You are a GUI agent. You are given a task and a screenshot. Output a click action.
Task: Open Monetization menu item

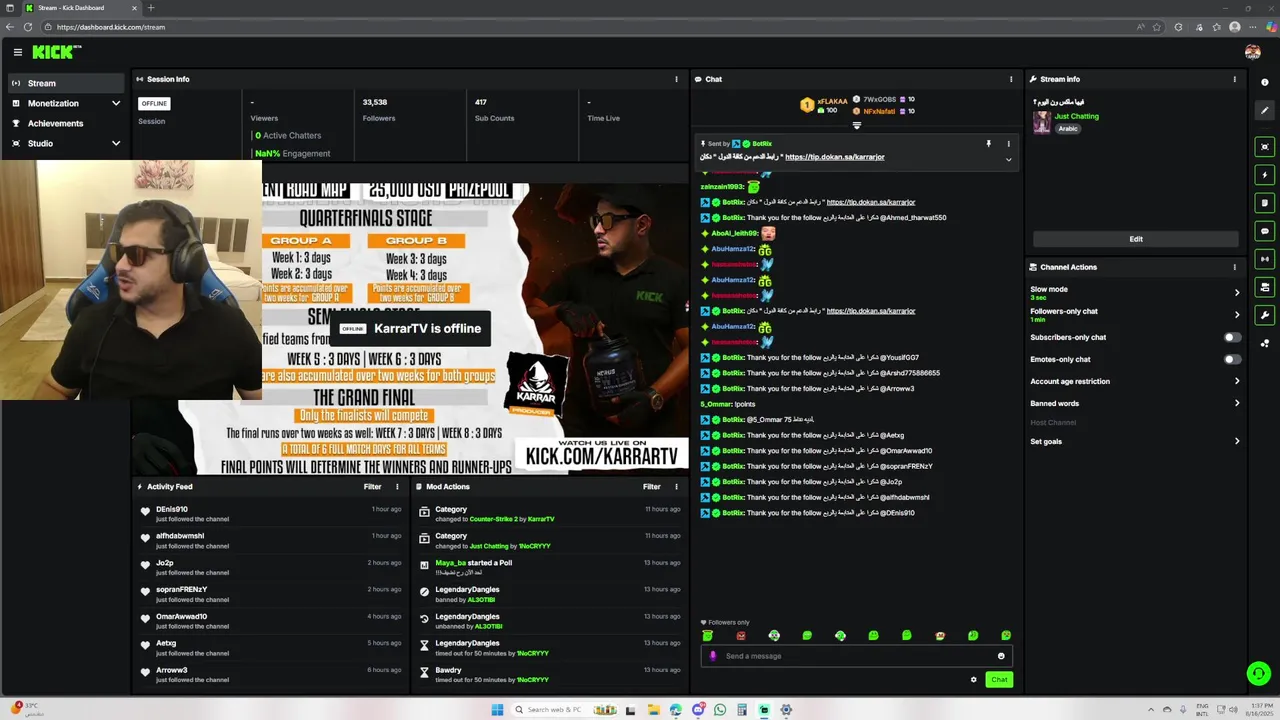53,103
